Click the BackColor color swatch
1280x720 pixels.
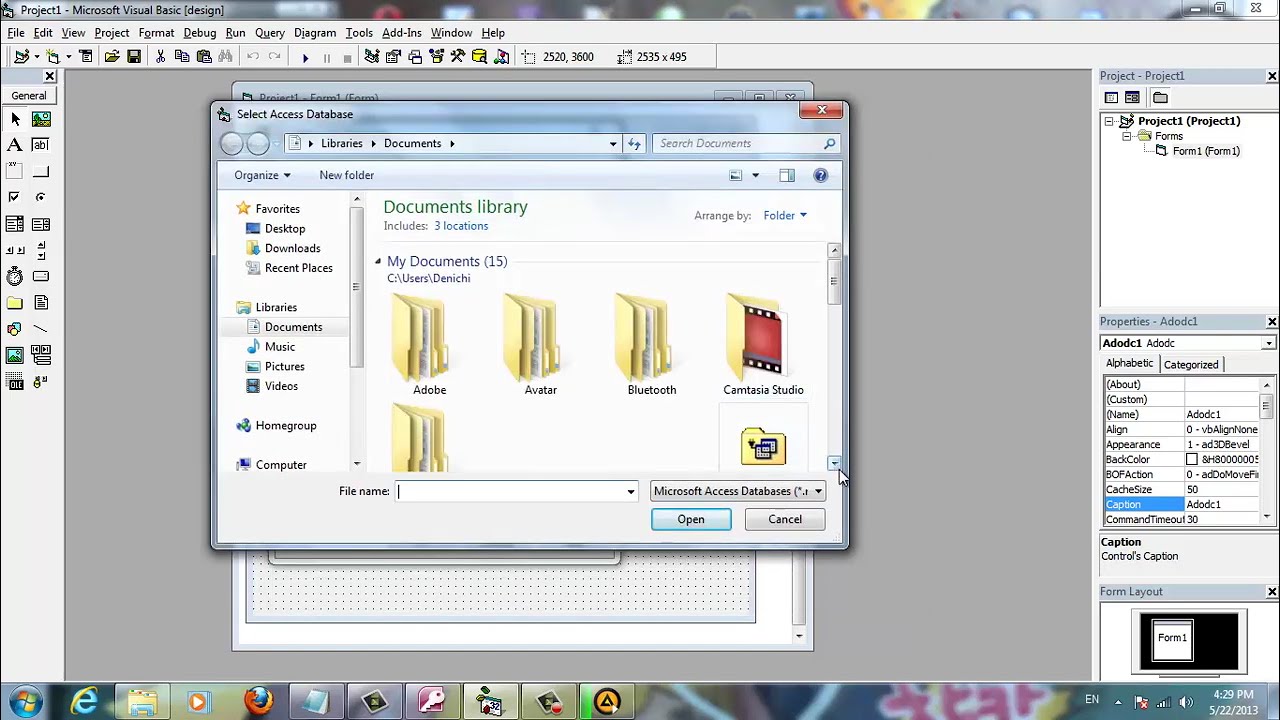pos(1192,460)
